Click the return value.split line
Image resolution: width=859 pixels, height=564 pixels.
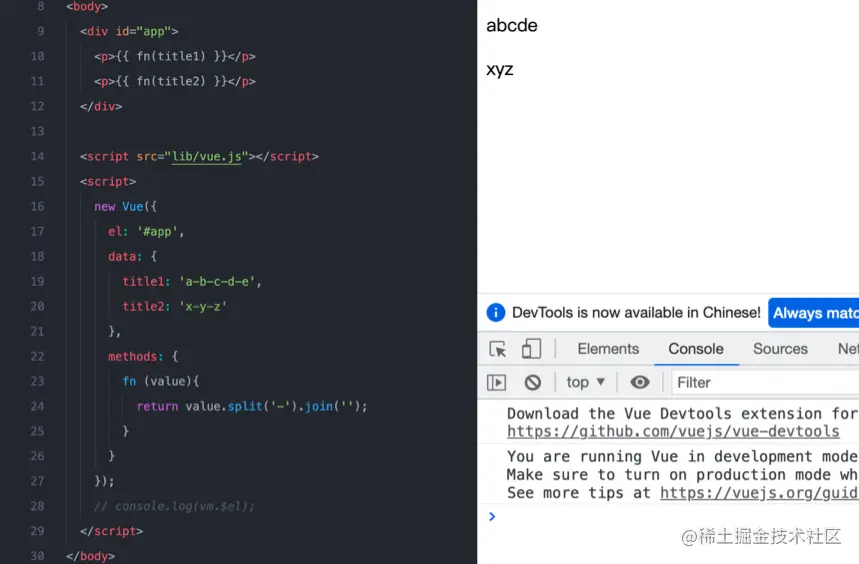tap(251, 406)
